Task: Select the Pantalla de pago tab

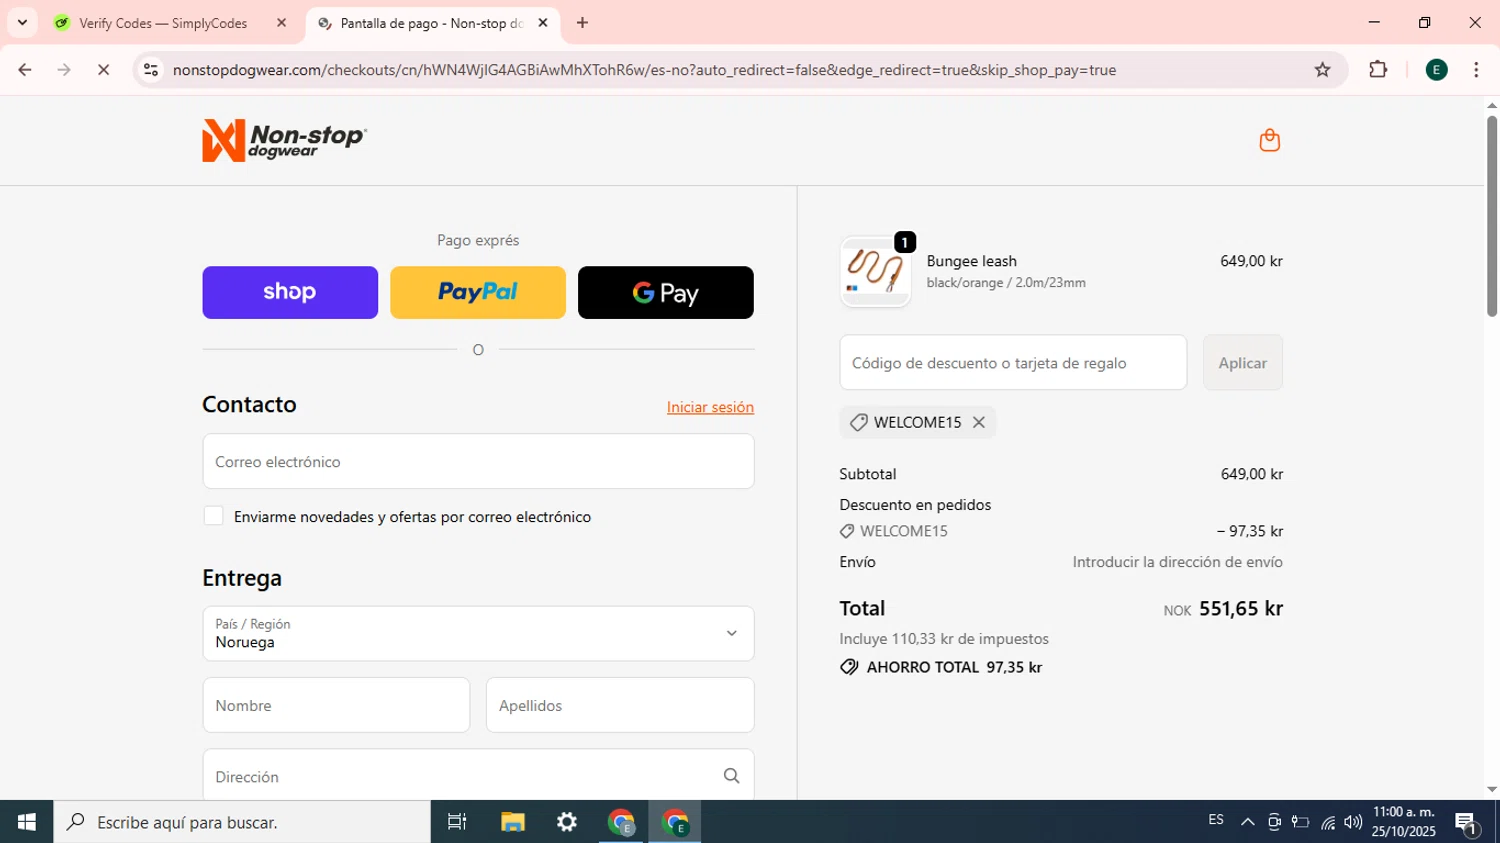Action: click(x=430, y=22)
